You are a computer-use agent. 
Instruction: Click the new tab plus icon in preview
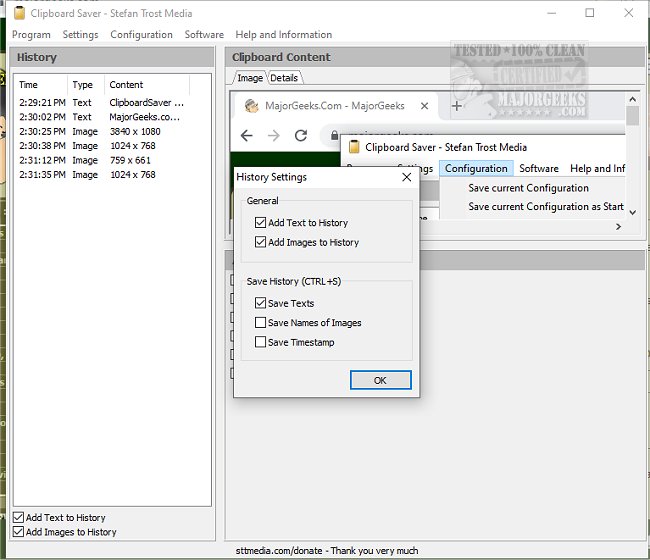457,106
